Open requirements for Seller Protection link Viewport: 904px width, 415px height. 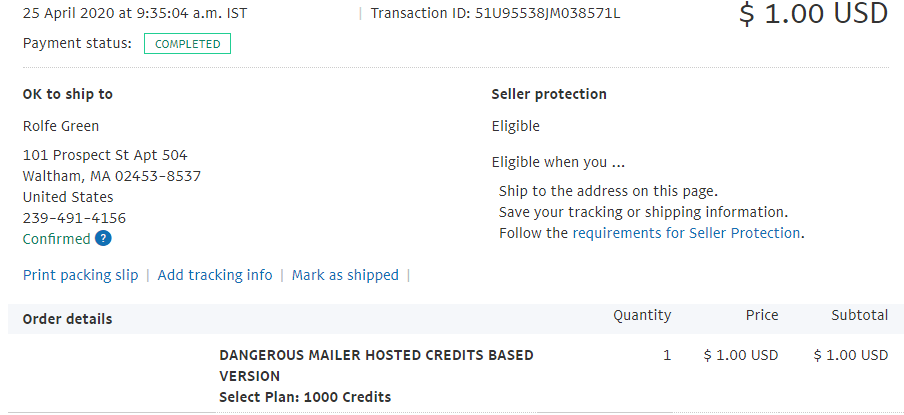pyautogui.click(x=686, y=233)
